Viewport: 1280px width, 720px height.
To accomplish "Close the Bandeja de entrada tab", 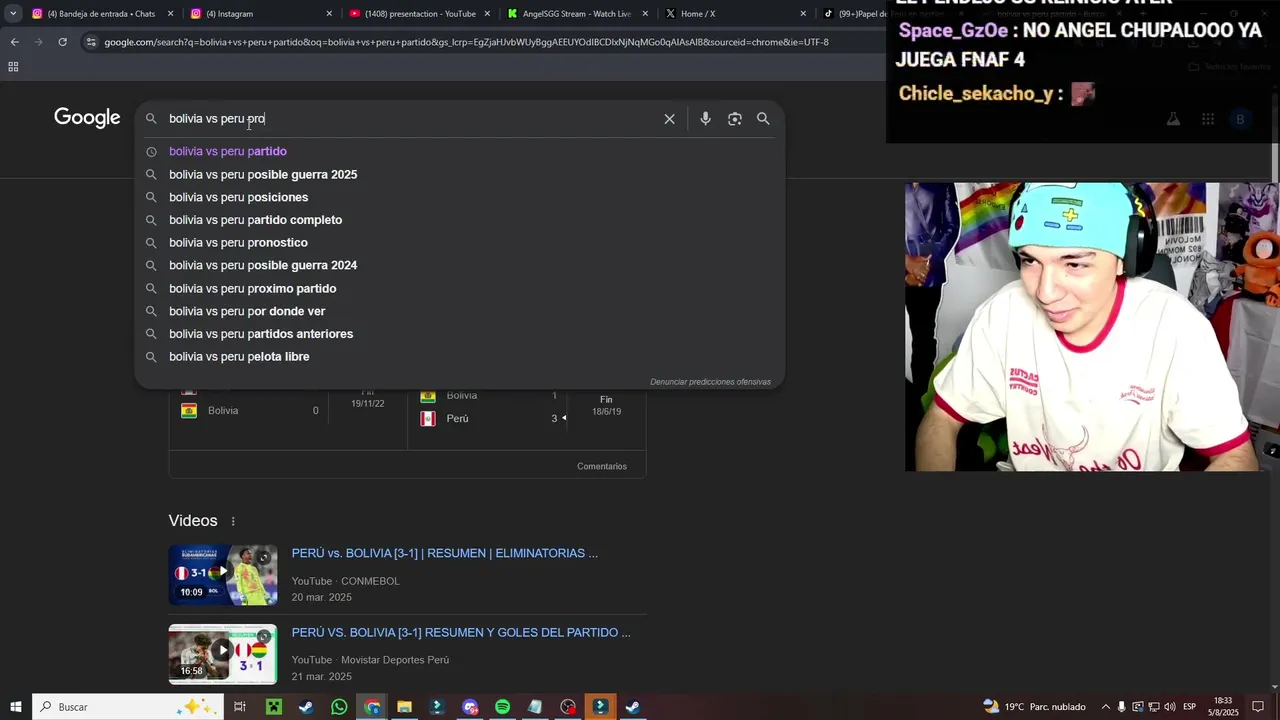I will point(171,14).
